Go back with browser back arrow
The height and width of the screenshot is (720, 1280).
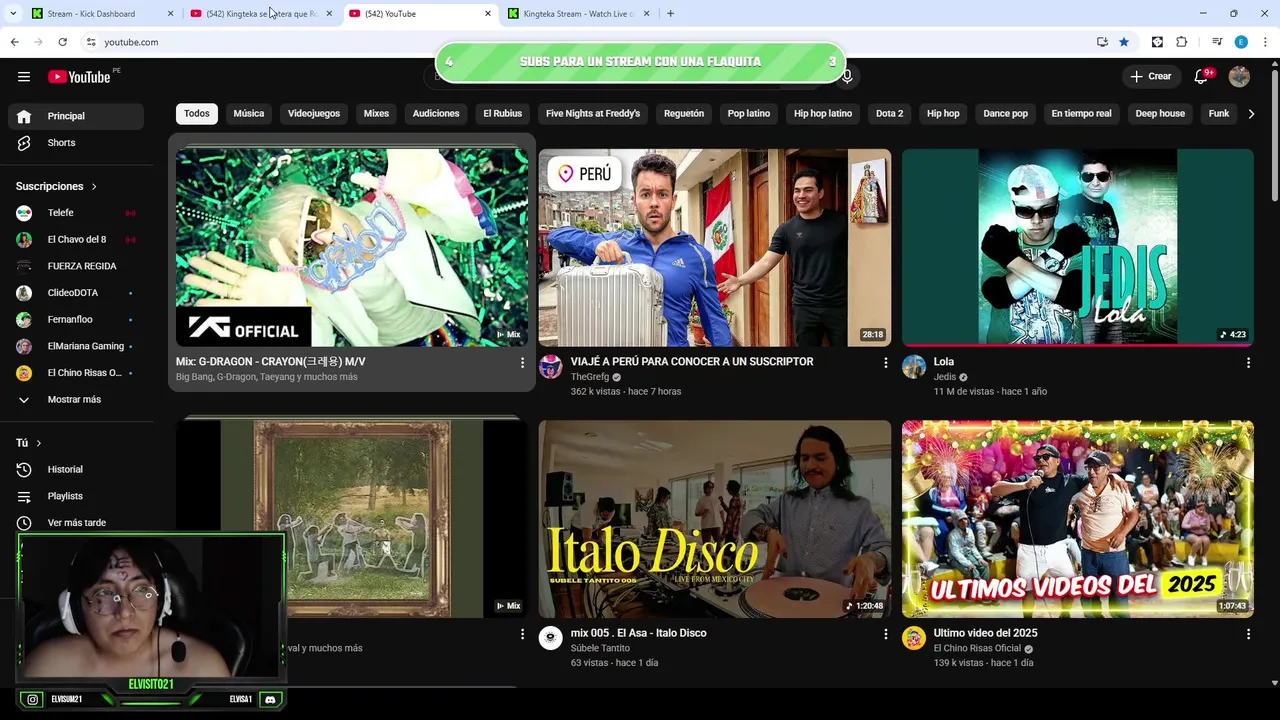coord(14,42)
